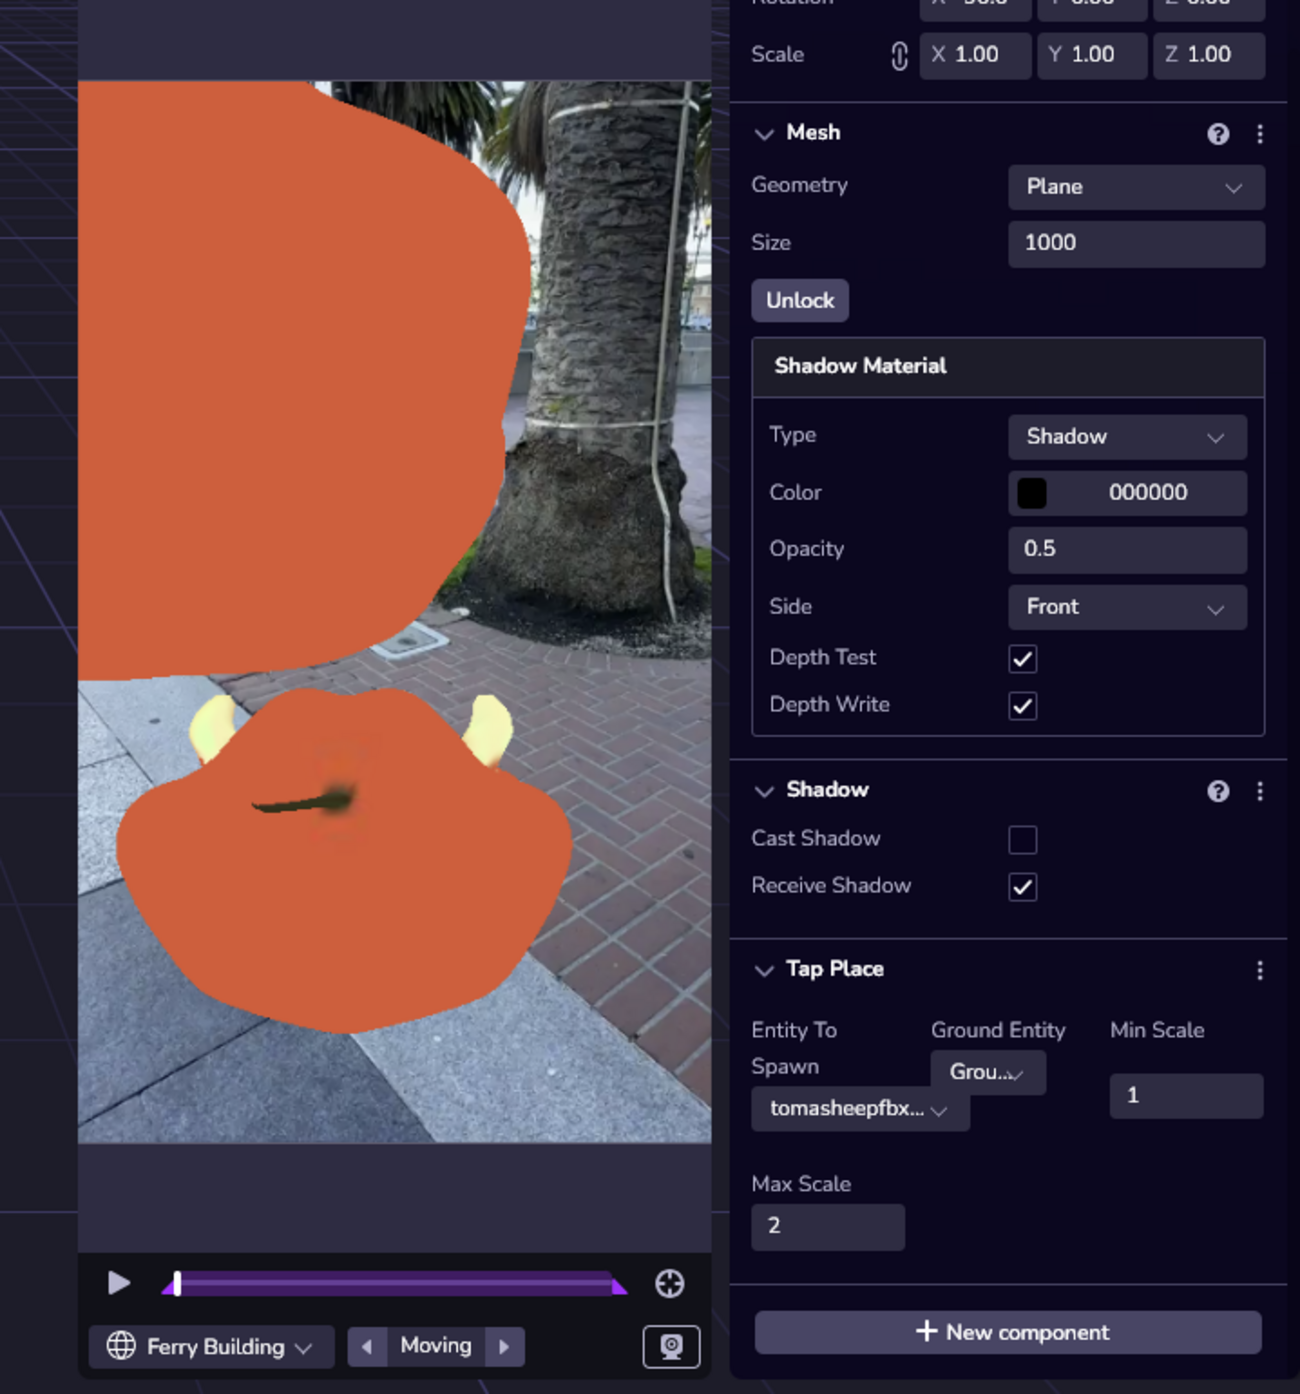Disable the Depth Test checkbox
Image resolution: width=1300 pixels, height=1394 pixels.
click(x=1022, y=659)
